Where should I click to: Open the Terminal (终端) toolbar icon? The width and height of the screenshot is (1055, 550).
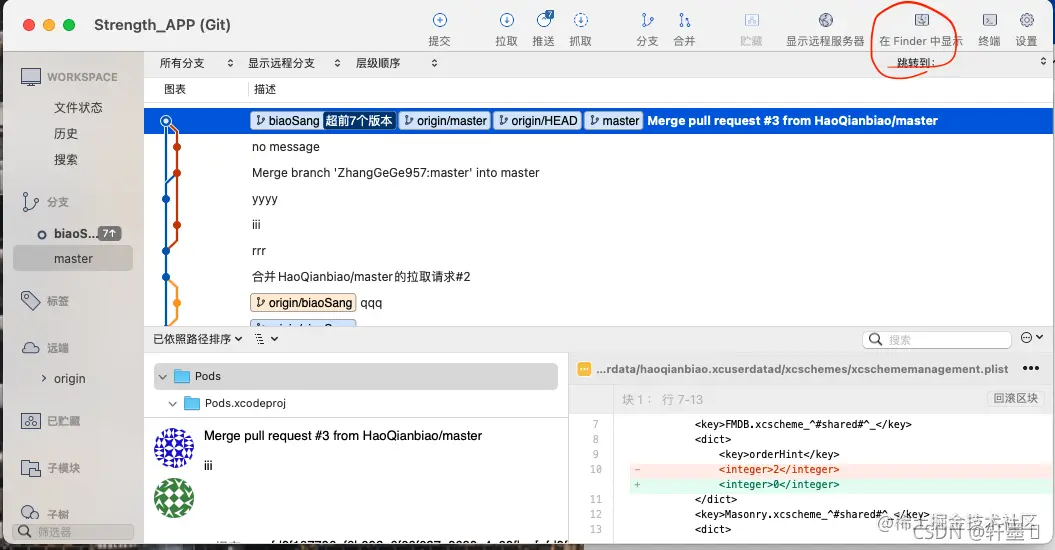(989, 20)
